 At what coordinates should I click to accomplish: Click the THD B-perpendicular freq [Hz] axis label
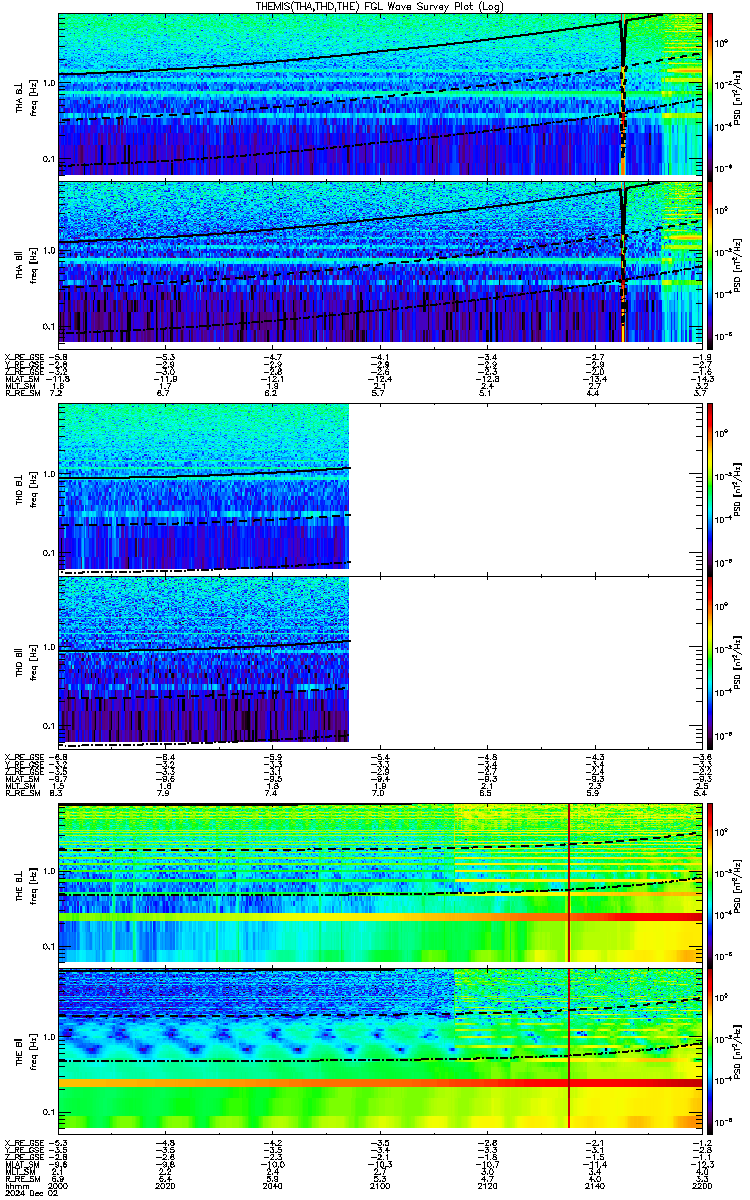click(32, 488)
